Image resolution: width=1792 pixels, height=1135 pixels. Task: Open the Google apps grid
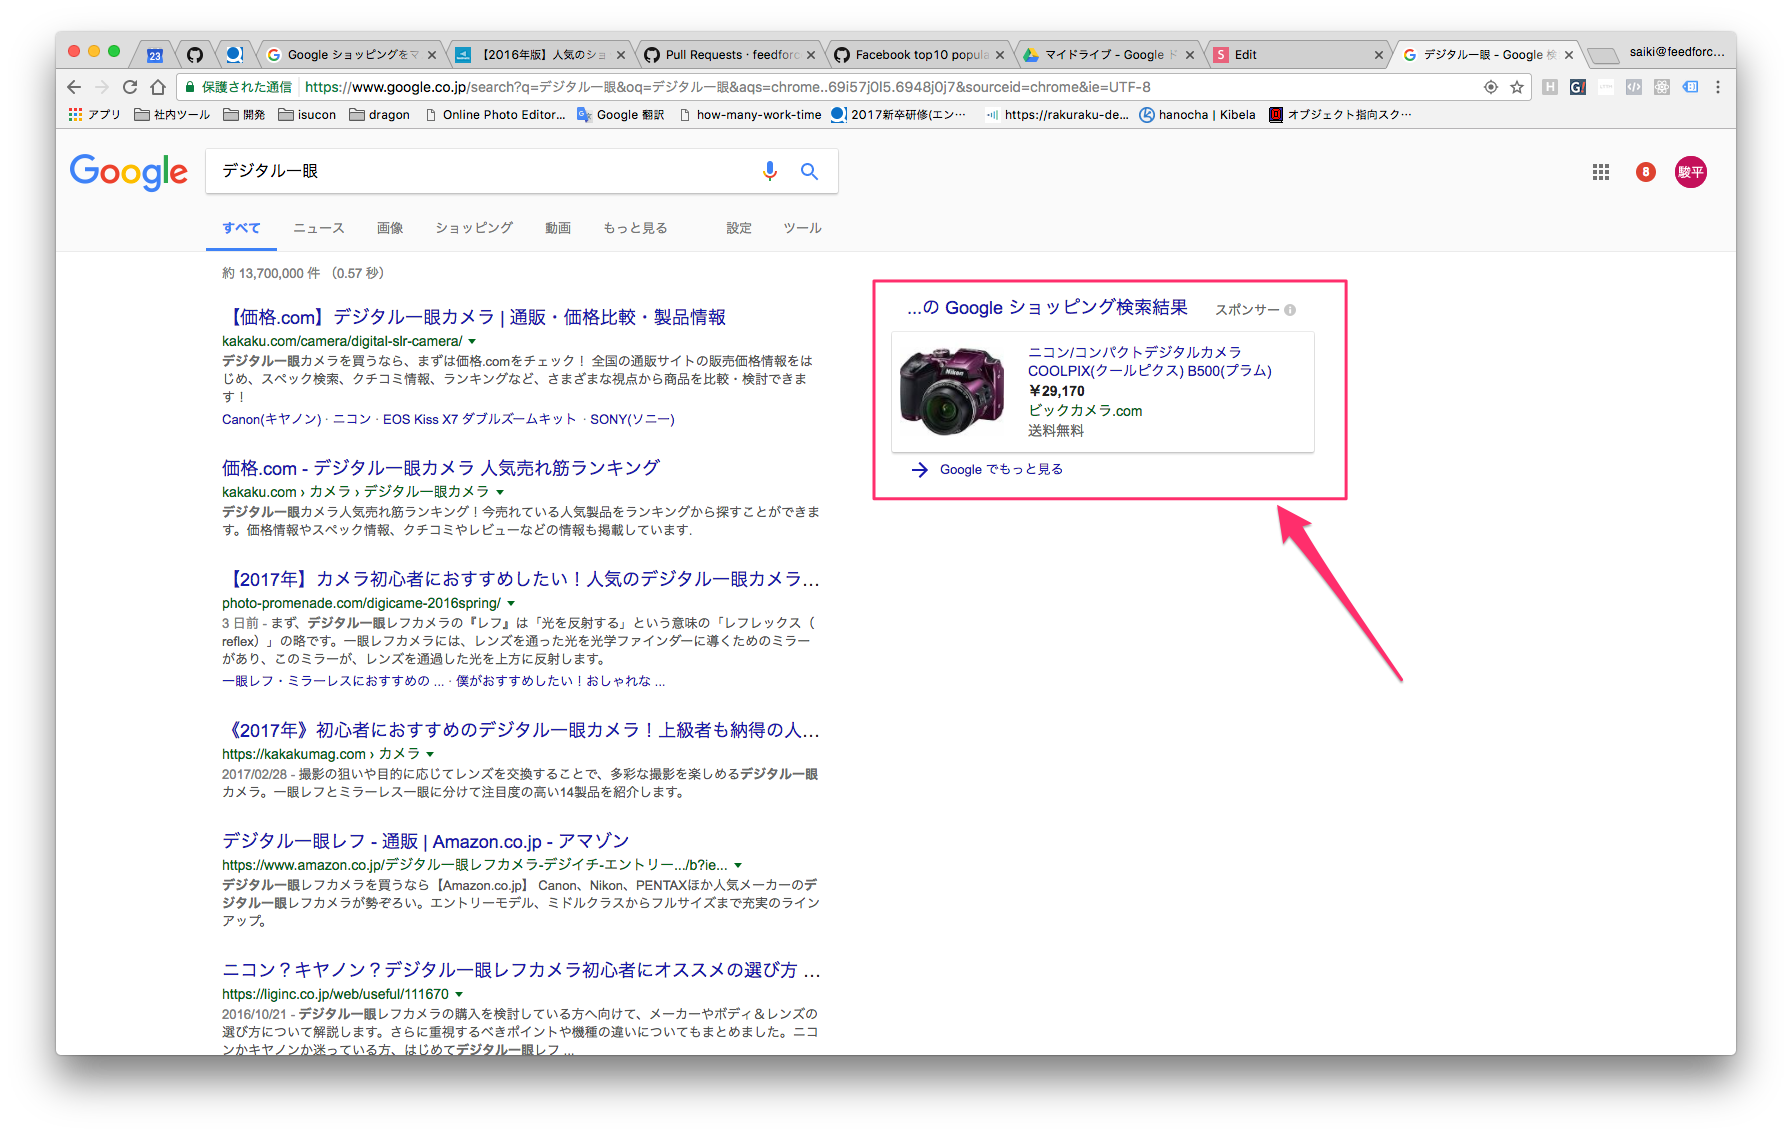point(1601,172)
